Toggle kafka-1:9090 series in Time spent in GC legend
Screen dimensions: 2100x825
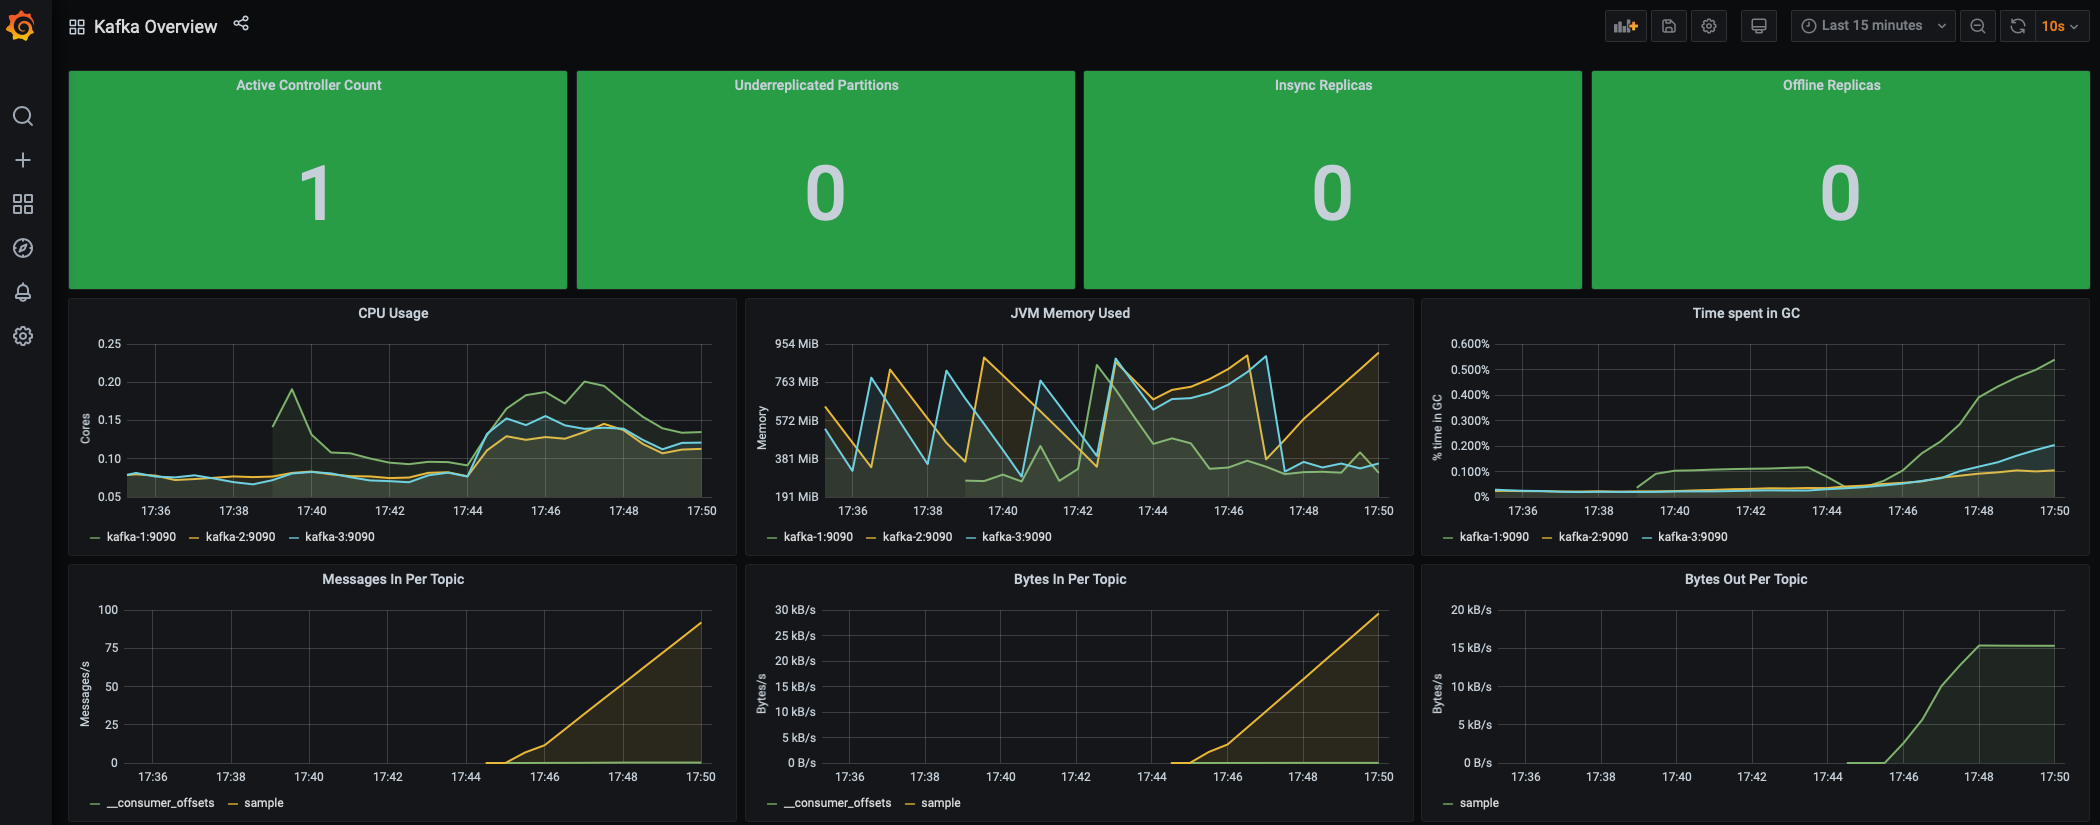tap(1494, 537)
